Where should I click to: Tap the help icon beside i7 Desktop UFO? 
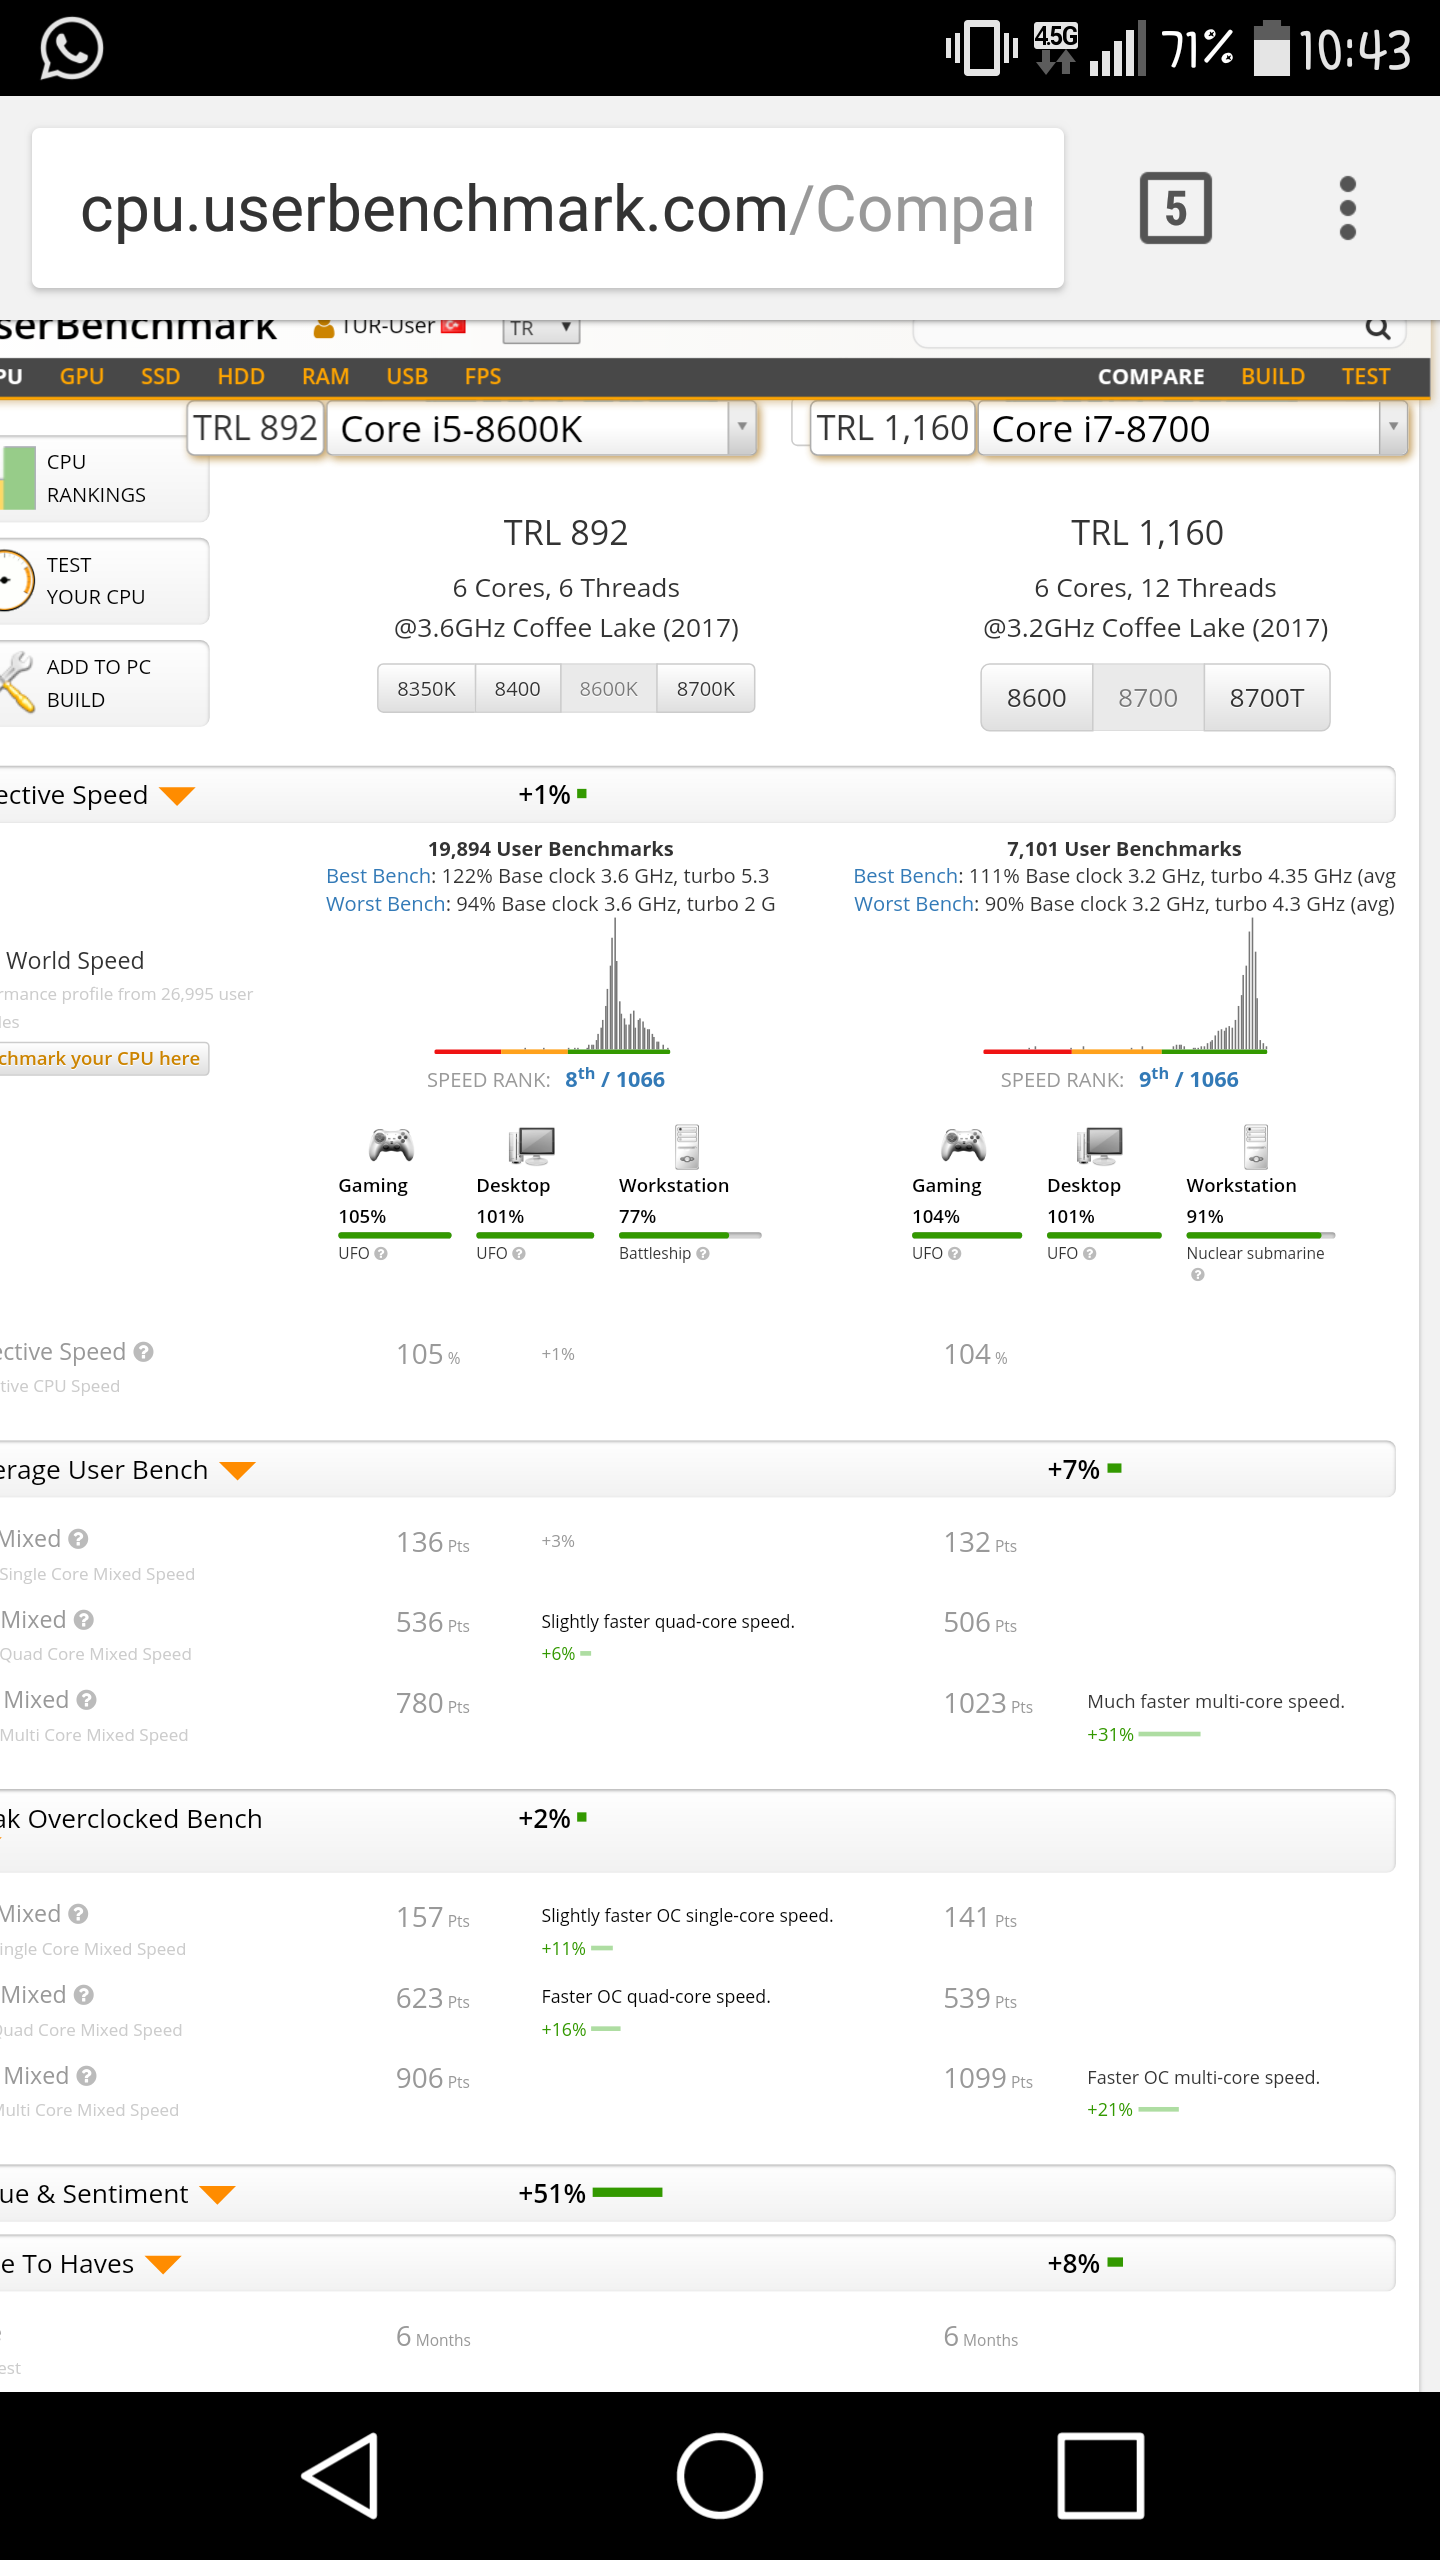click(x=1090, y=1253)
